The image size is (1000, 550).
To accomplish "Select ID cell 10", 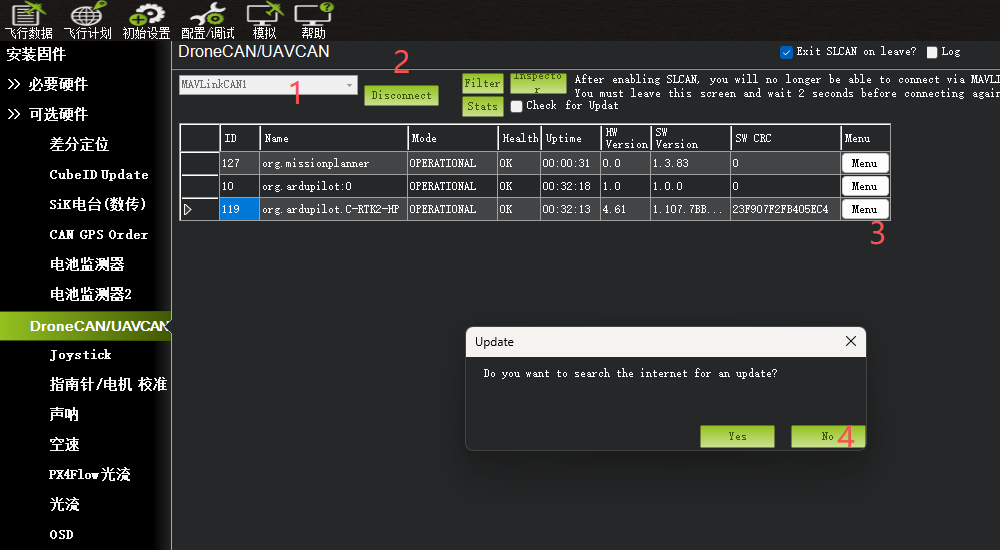I will click(x=239, y=186).
